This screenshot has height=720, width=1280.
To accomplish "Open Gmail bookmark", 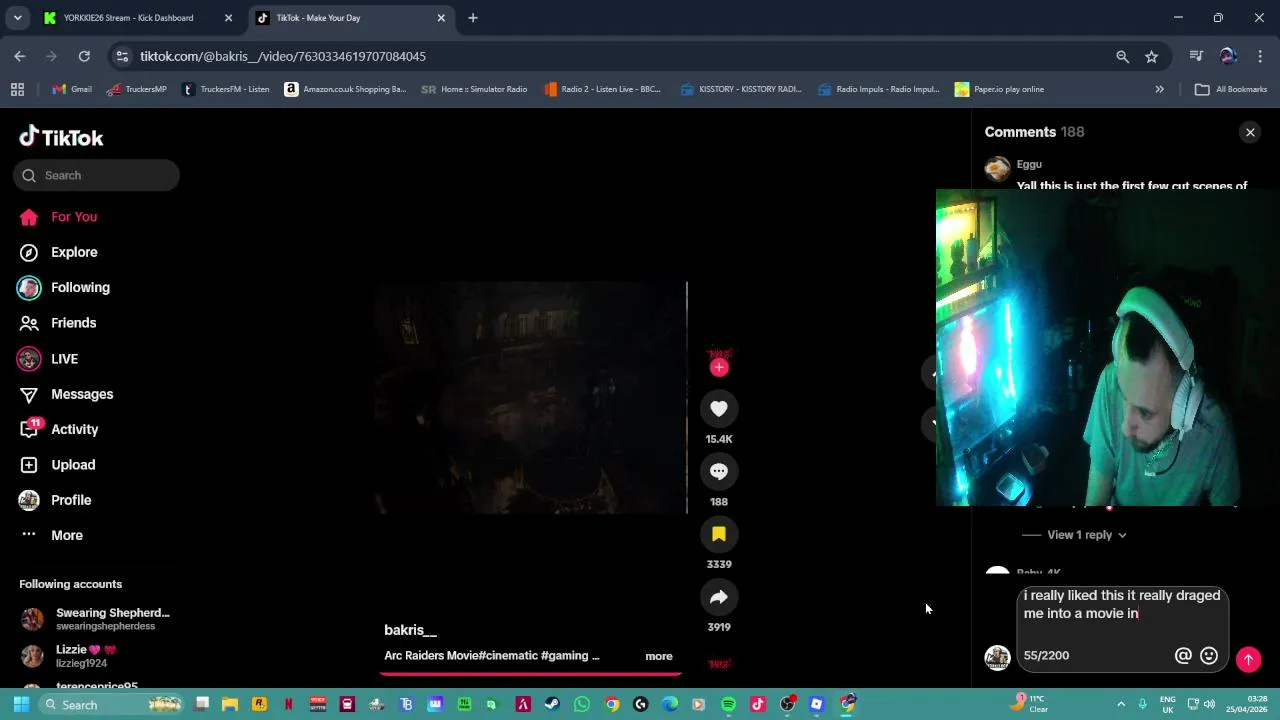I will [x=72, y=89].
